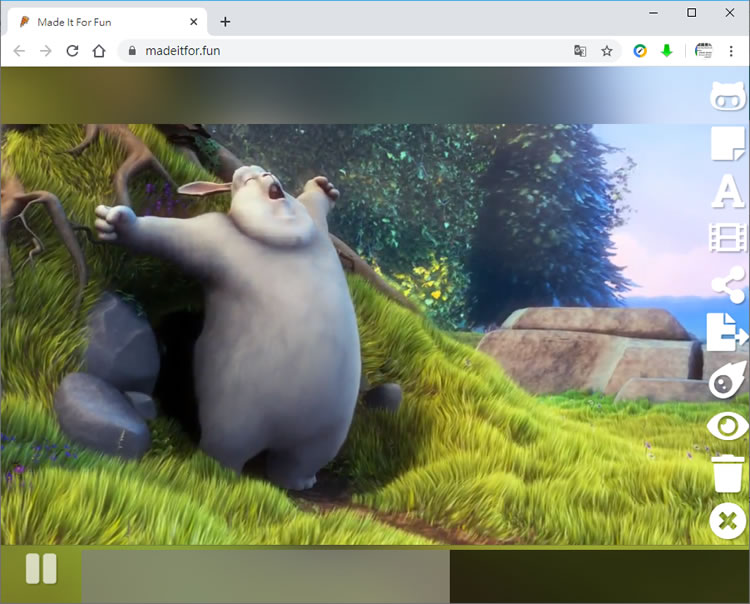Open a new browser tab
Image resolution: width=750 pixels, height=604 pixels.
(x=225, y=22)
